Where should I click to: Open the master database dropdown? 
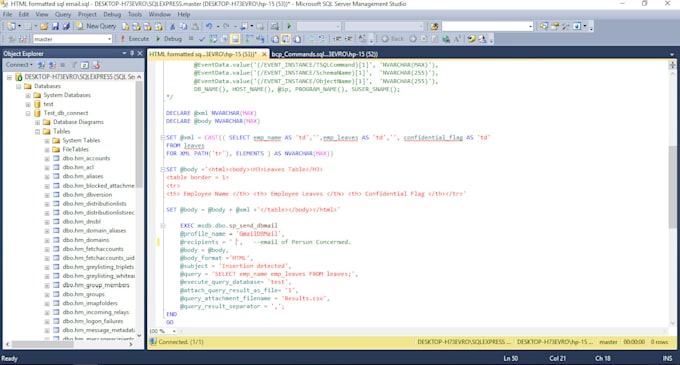109,39
